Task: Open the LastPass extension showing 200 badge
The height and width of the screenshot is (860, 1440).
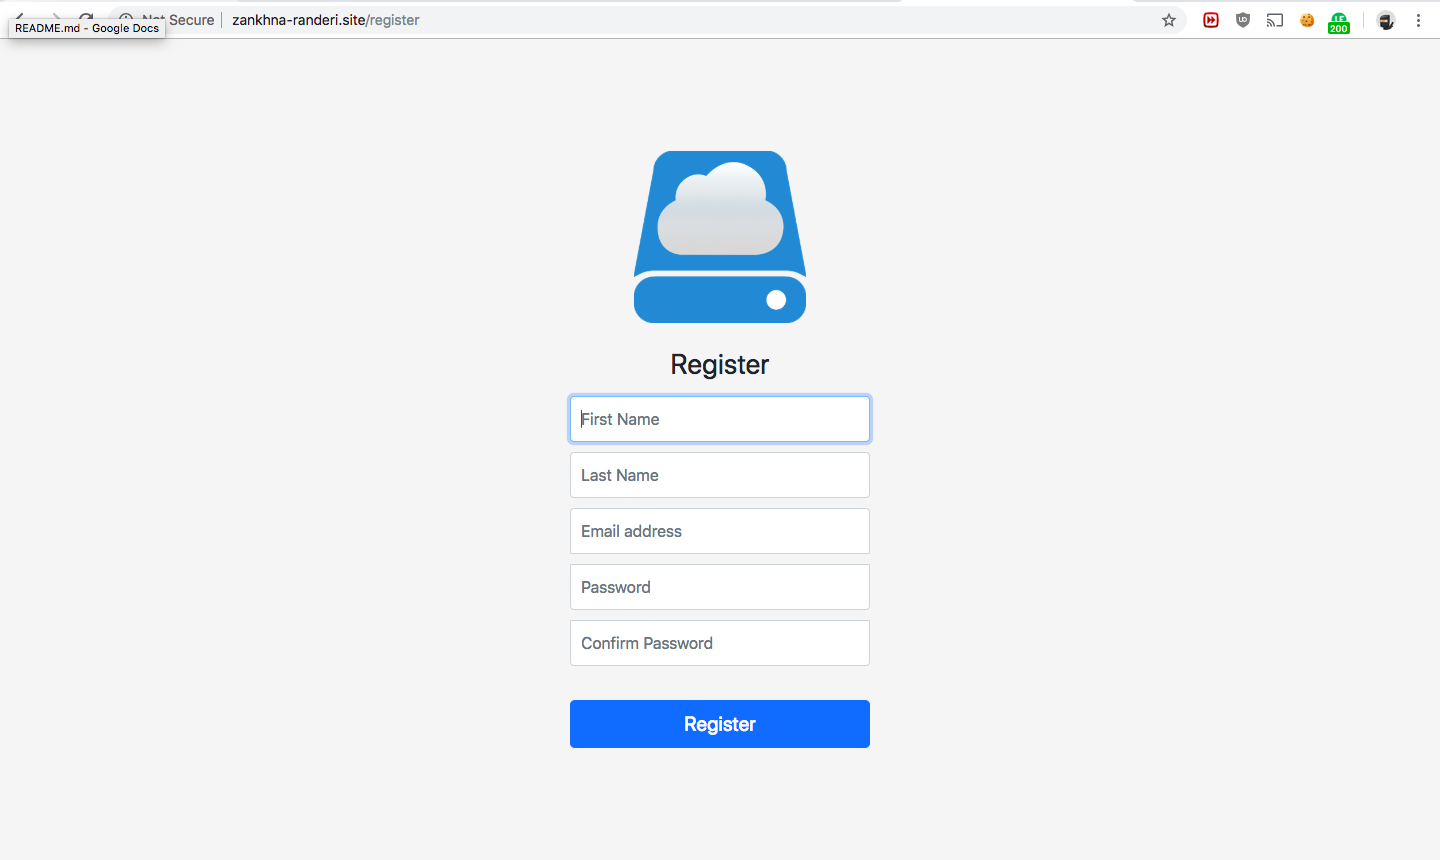Action: 1339,20
